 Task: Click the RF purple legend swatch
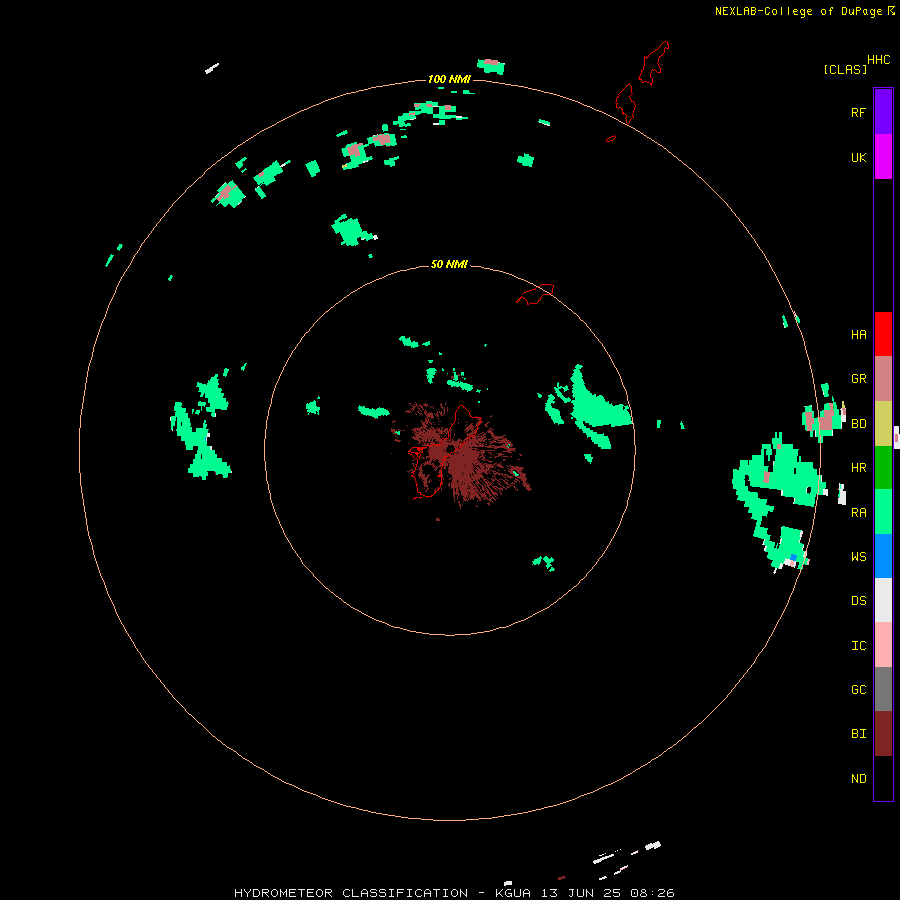[883, 111]
